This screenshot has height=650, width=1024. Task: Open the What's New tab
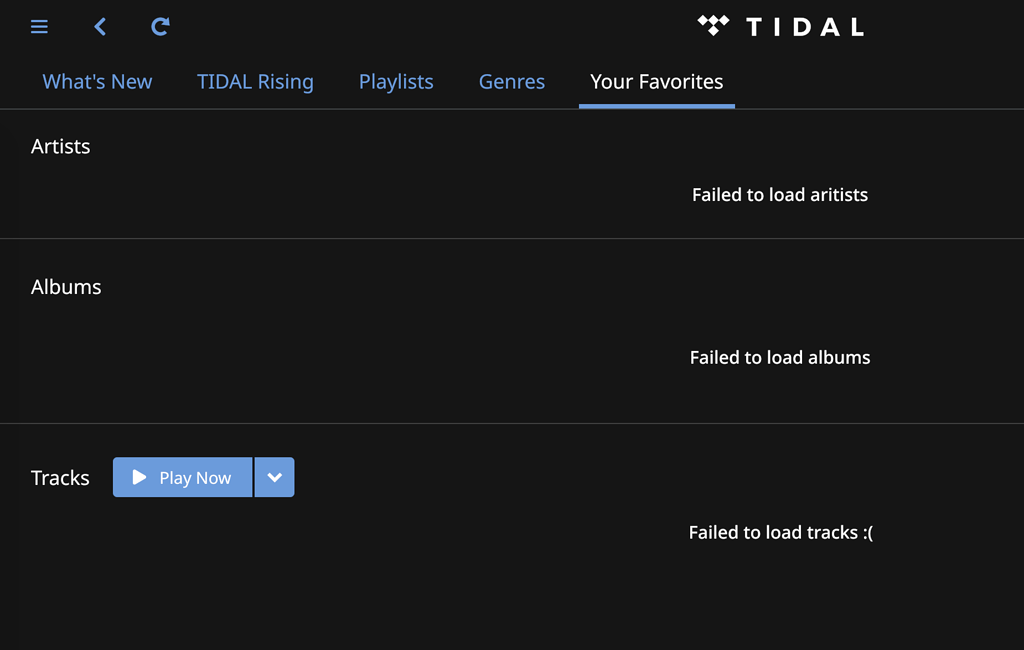click(x=97, y=81)
